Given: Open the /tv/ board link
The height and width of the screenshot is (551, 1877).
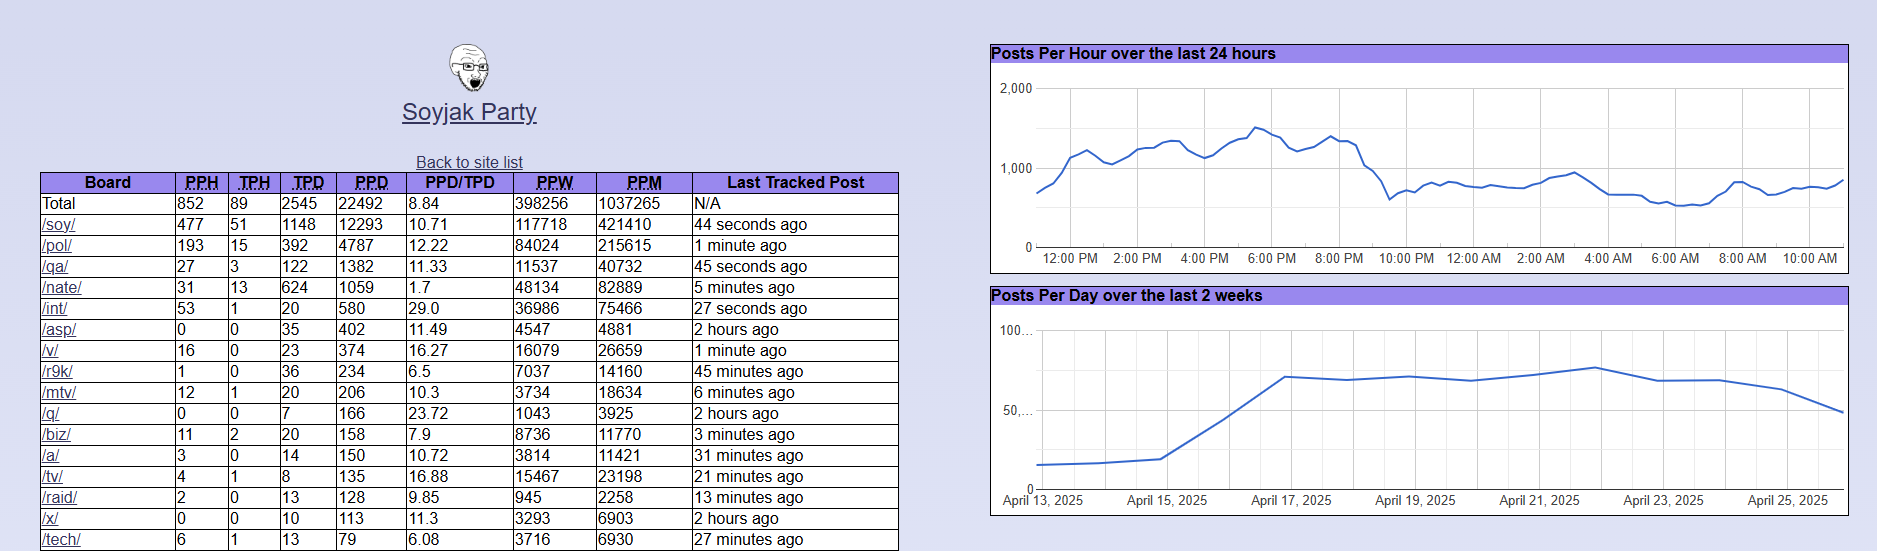Looking at the screenshot, I should [52, 477].
